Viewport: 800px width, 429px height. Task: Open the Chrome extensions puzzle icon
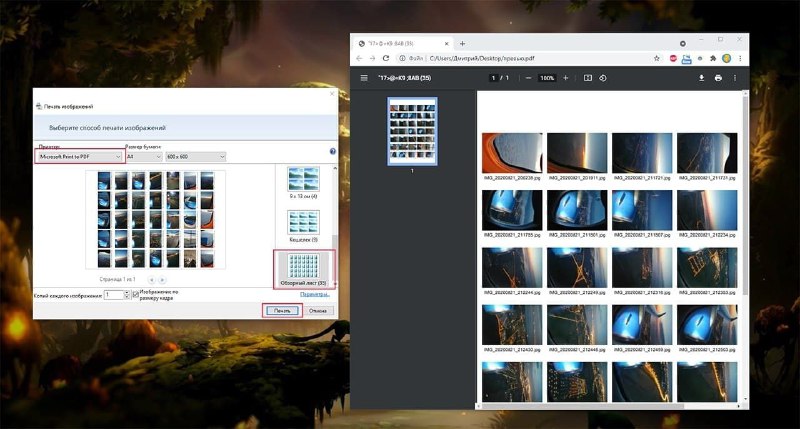(713, 58)
